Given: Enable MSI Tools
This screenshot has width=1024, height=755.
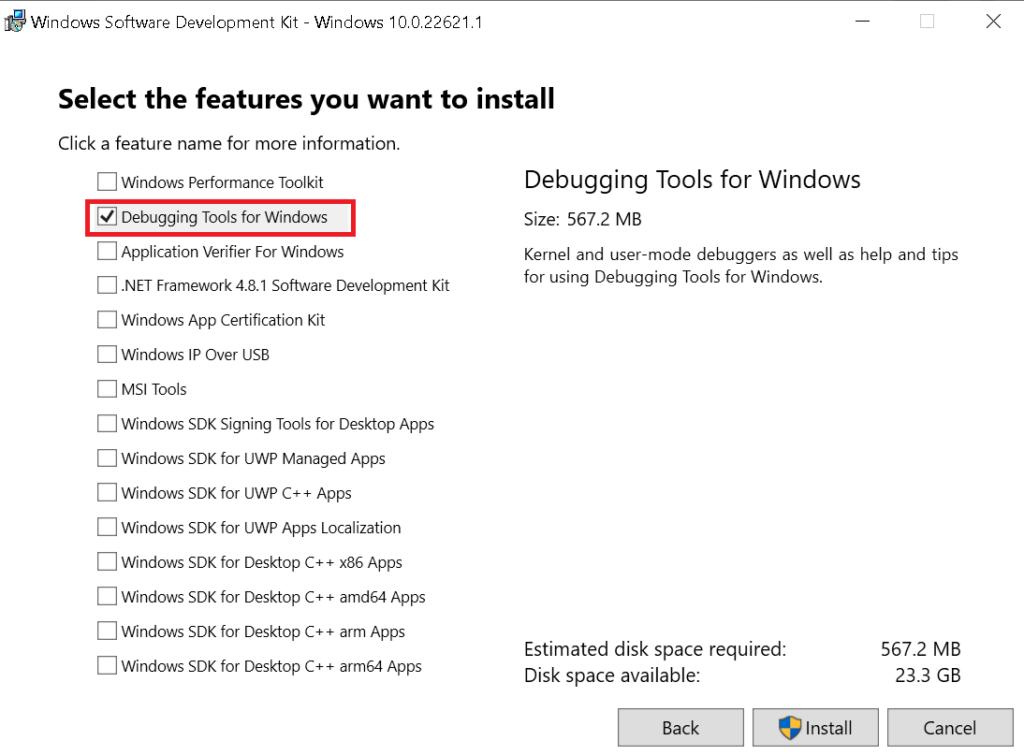Looking at the screenshot, I should (107, 389).
